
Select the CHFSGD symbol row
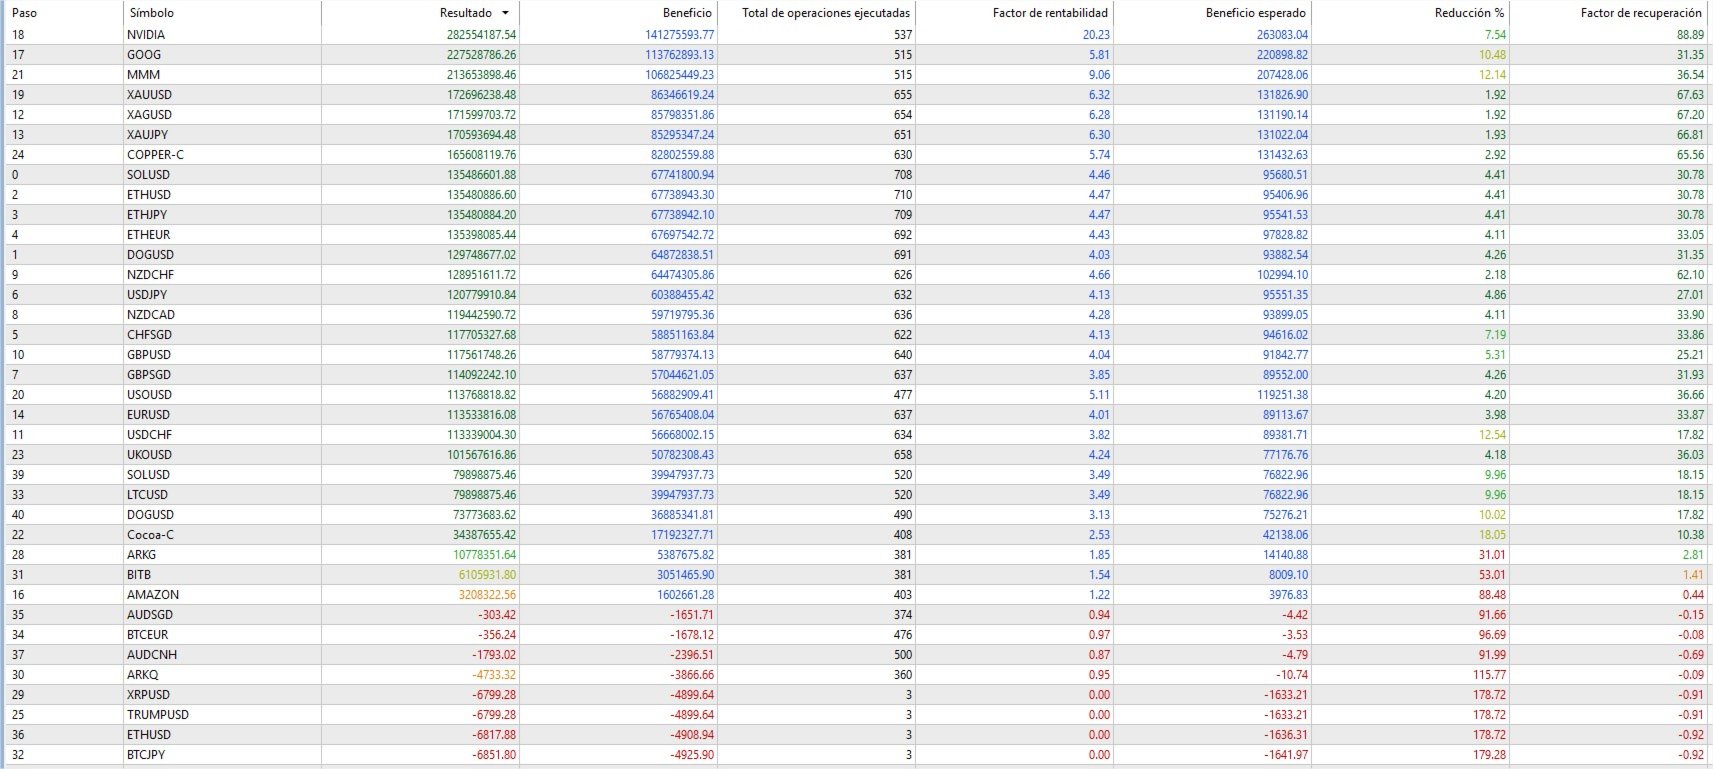click(856, 334)
